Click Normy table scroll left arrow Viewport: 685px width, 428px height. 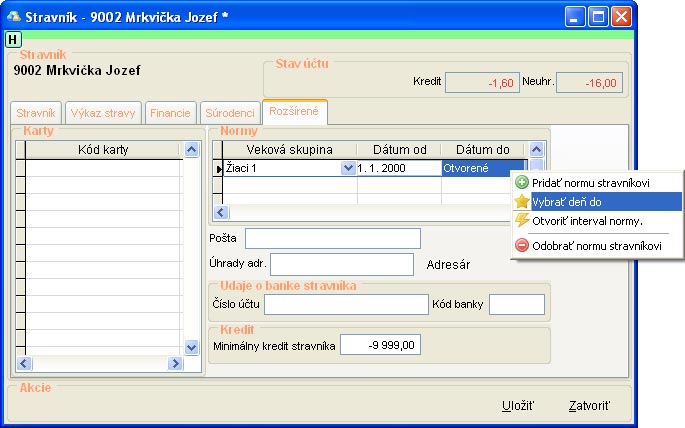tap(221, 213)
